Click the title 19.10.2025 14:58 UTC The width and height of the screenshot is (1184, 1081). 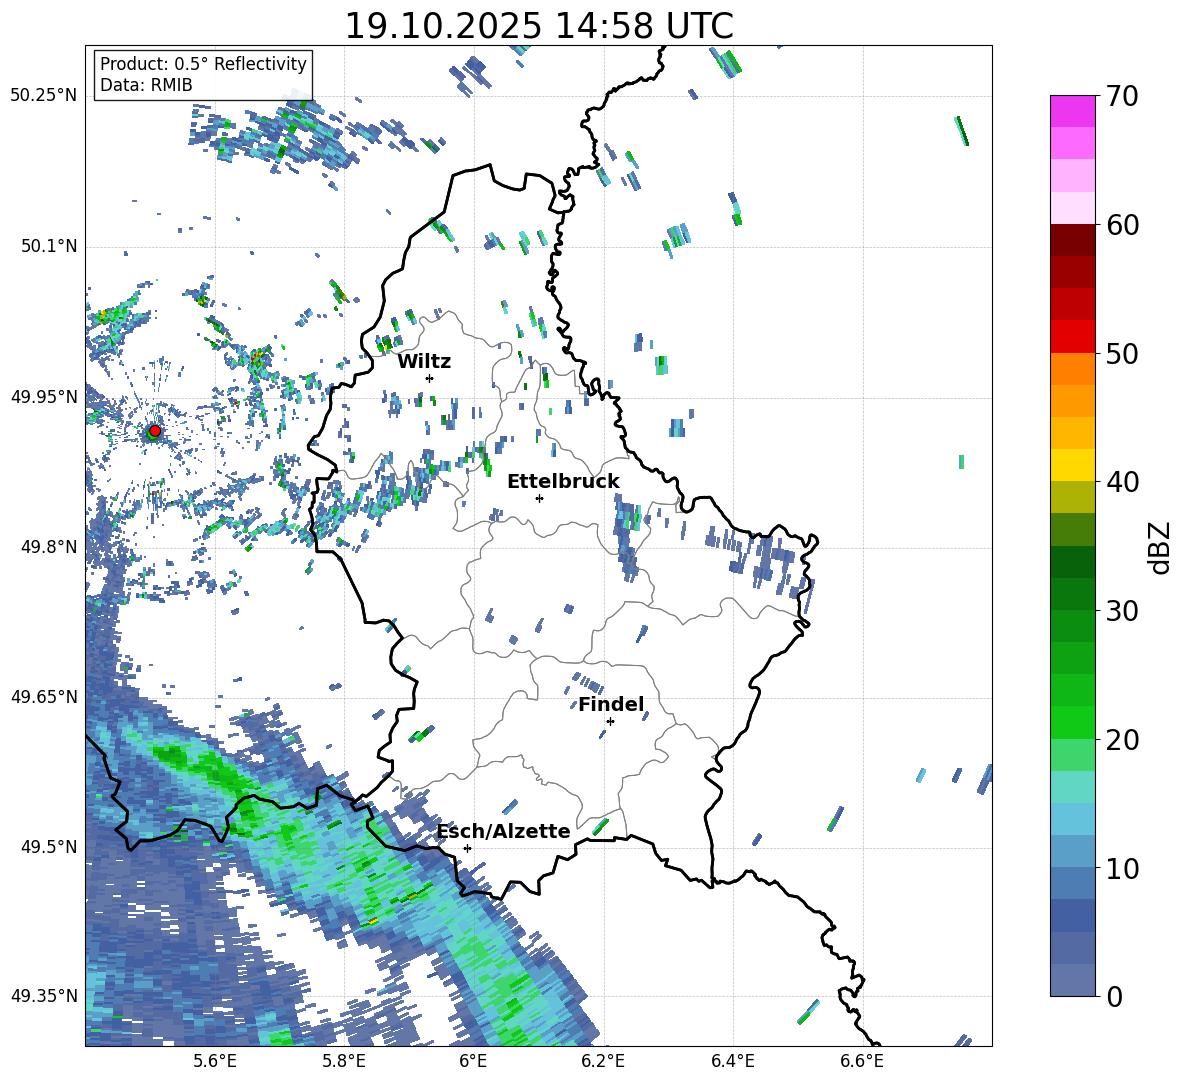click(x=539, y=26)
